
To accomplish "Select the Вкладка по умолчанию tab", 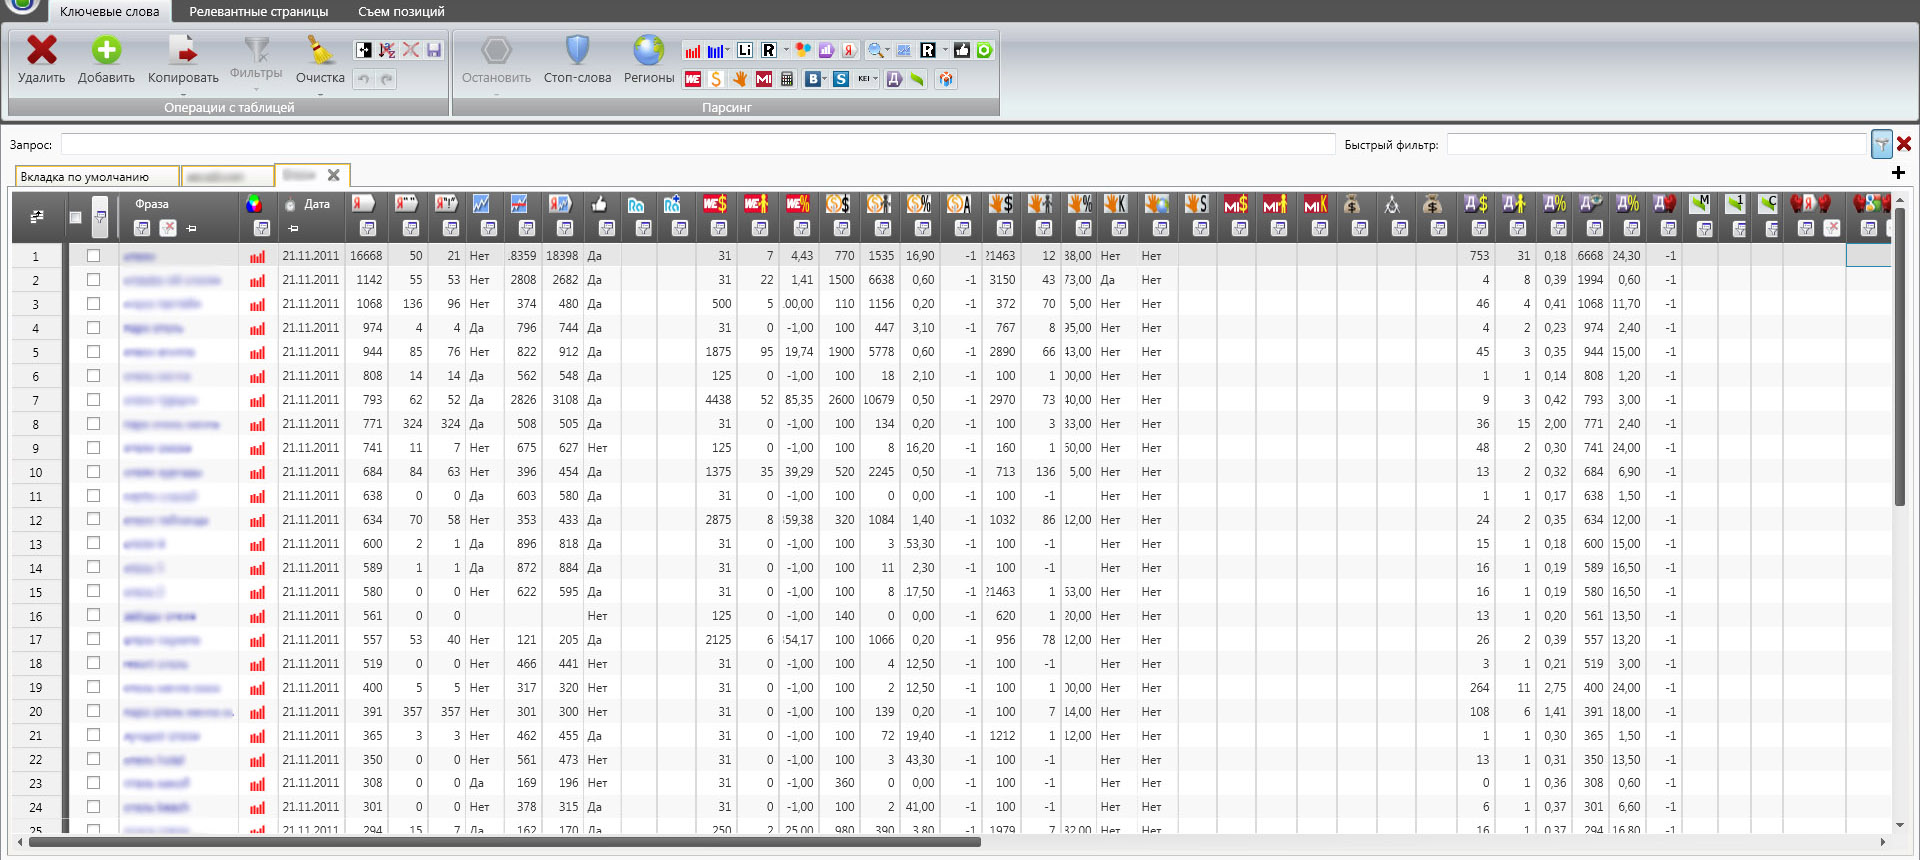I will 97,177.
